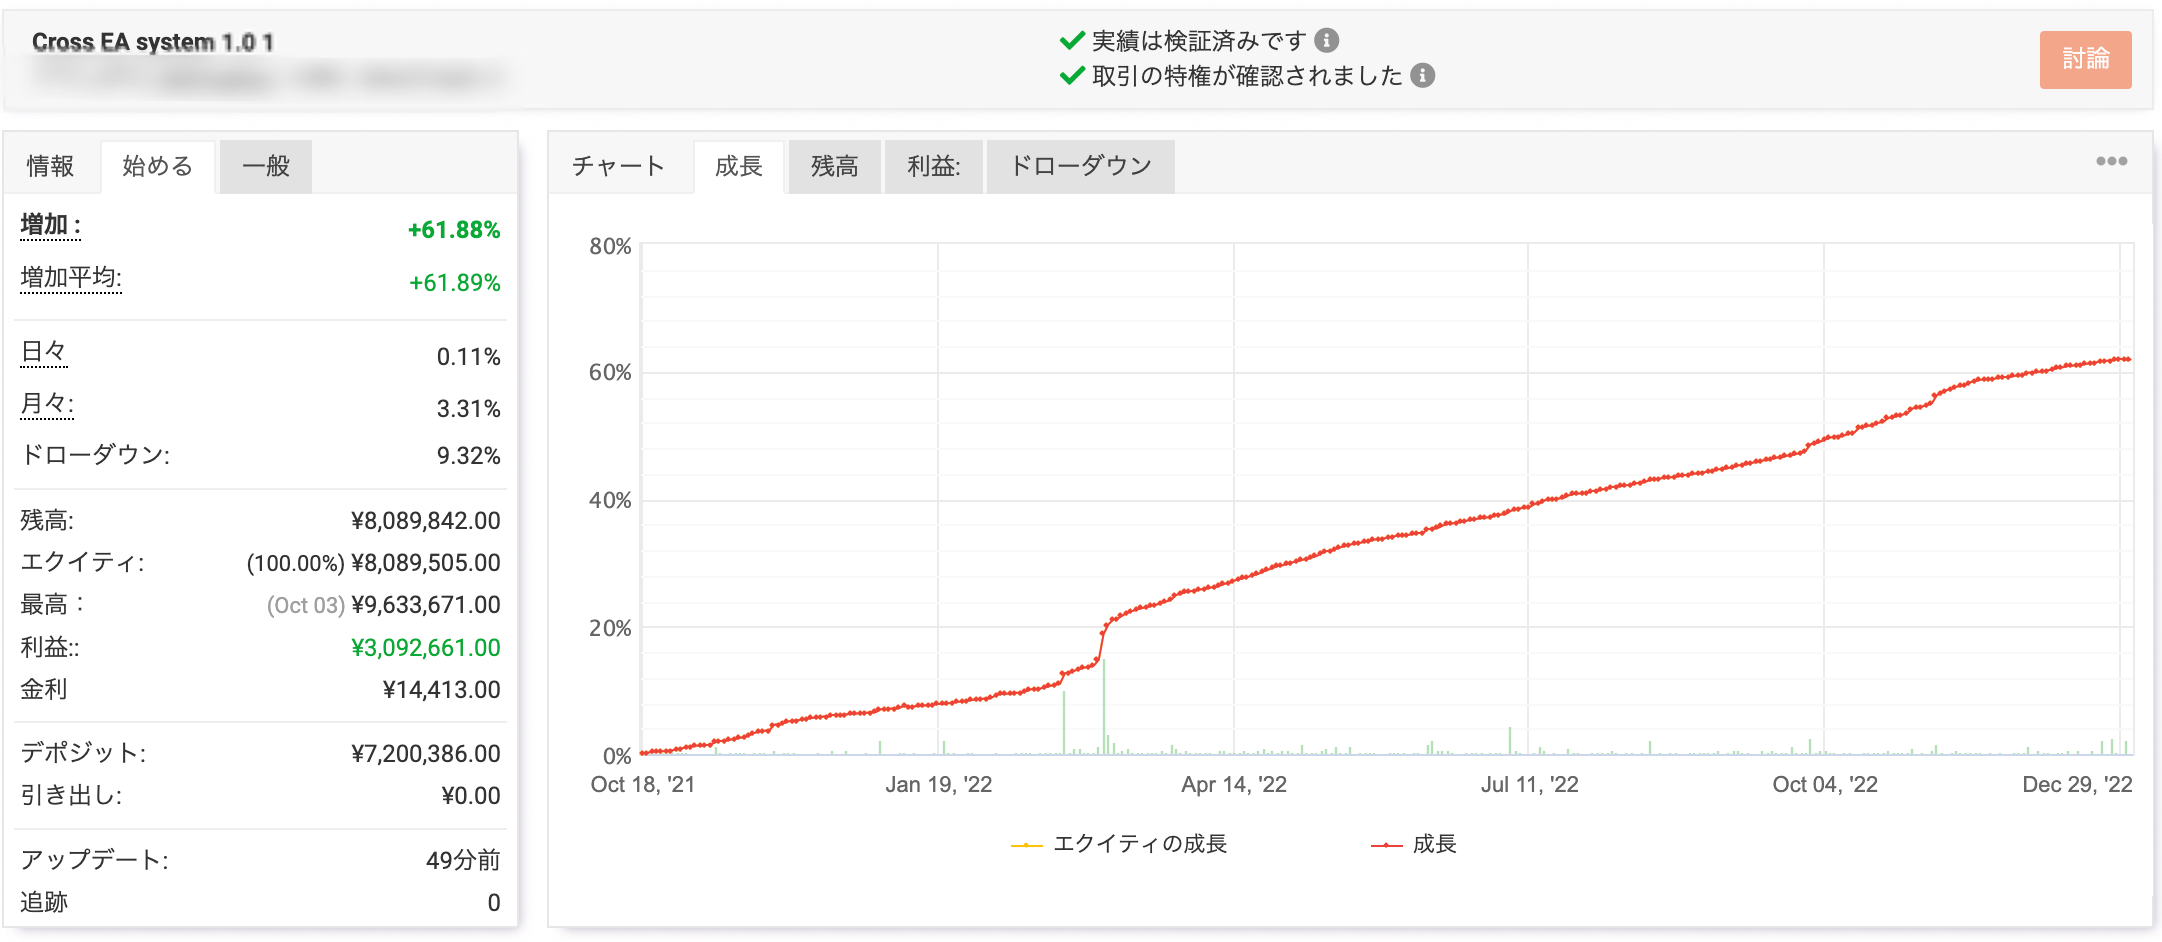This screenshot has width=2162, height=942.
Task: Click the 3.31% monthly value
Action: click(469, 409)
